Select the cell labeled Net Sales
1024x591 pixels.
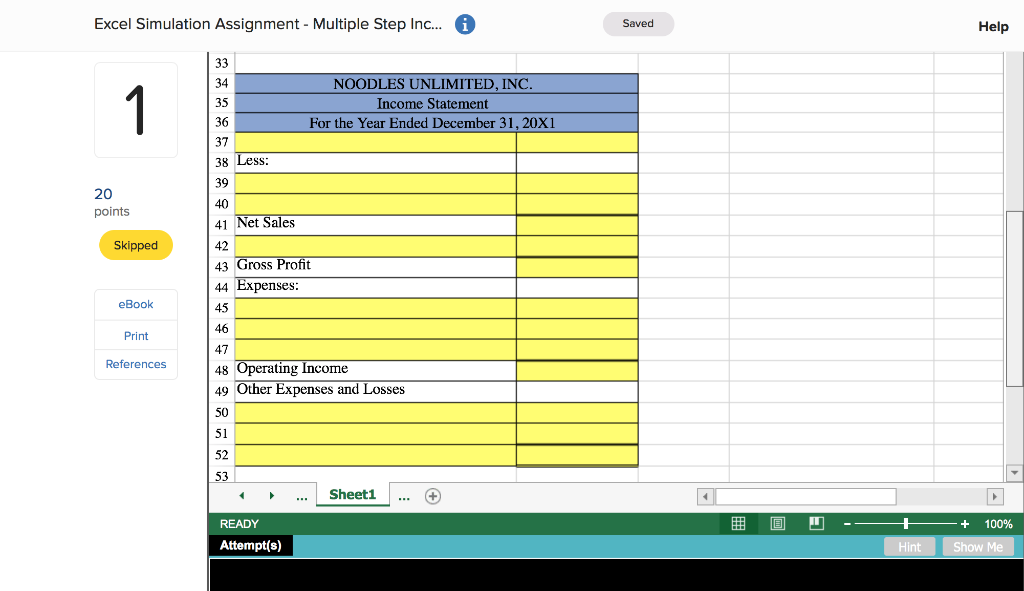coord(374,223)
